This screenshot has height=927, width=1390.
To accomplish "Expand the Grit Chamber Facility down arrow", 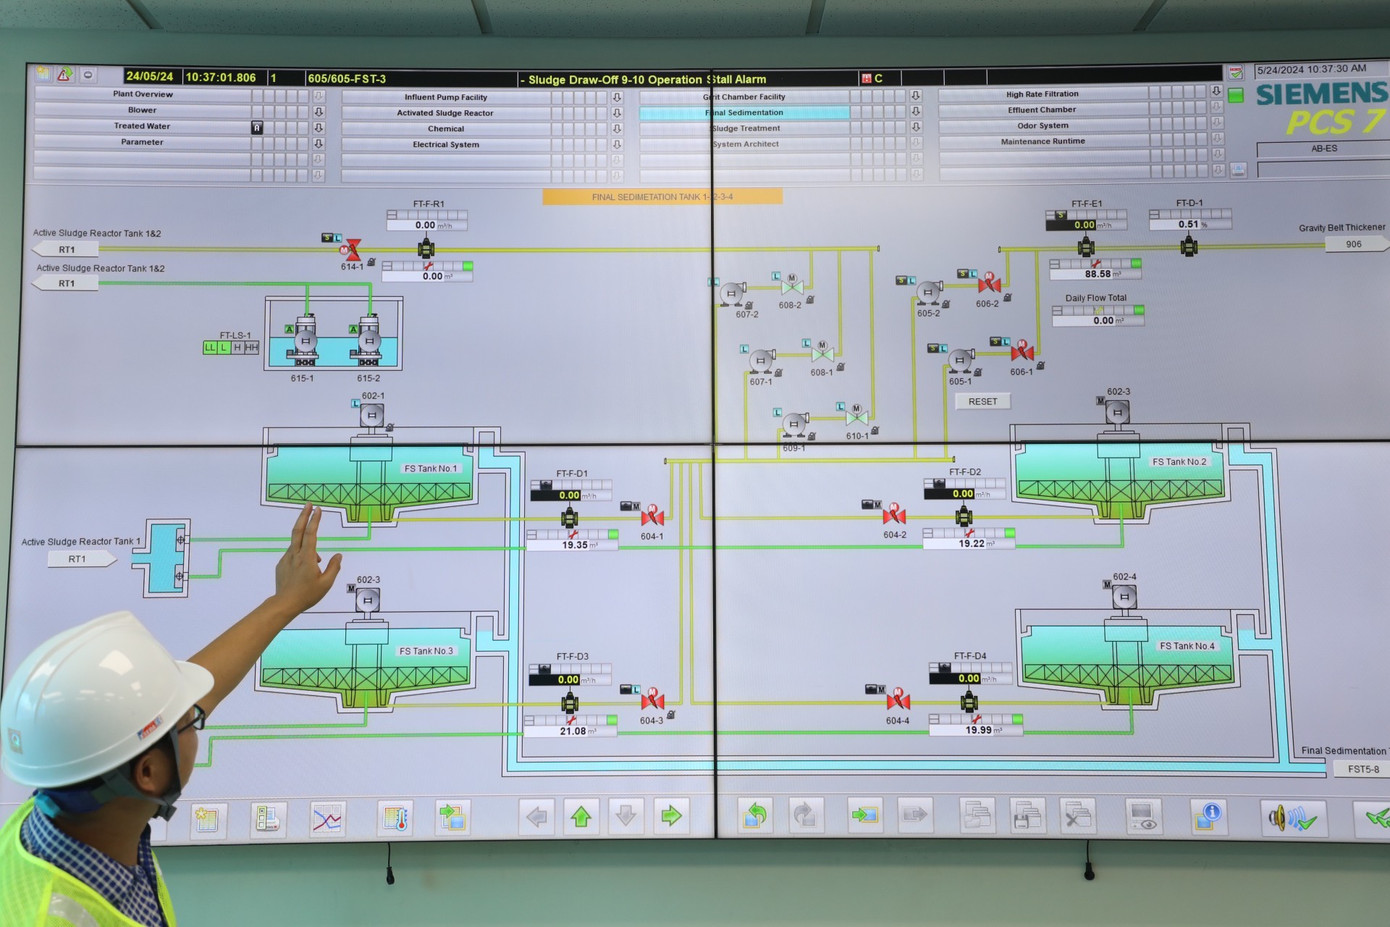I will [x=915, y=97].
